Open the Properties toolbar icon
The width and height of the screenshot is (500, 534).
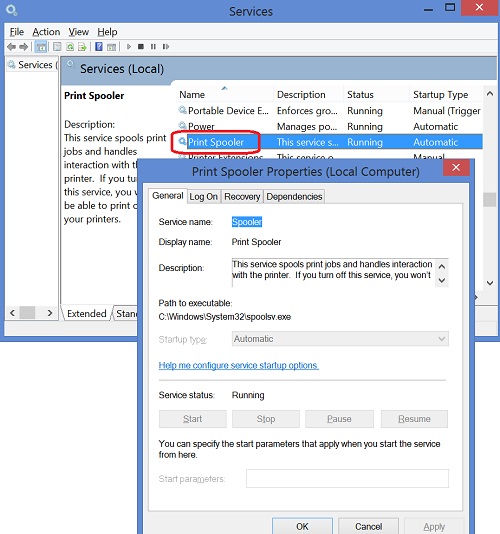click(x=57, y=47)
